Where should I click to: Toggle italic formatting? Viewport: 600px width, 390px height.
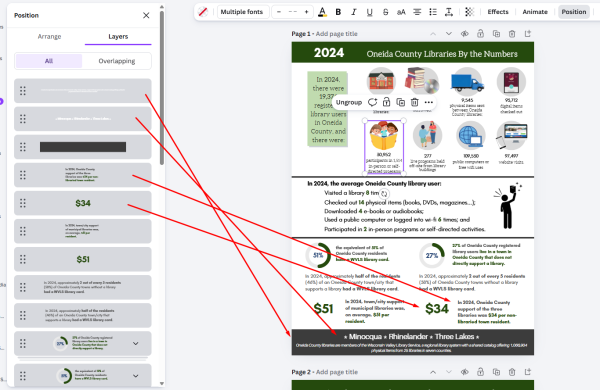pos(354,12)
